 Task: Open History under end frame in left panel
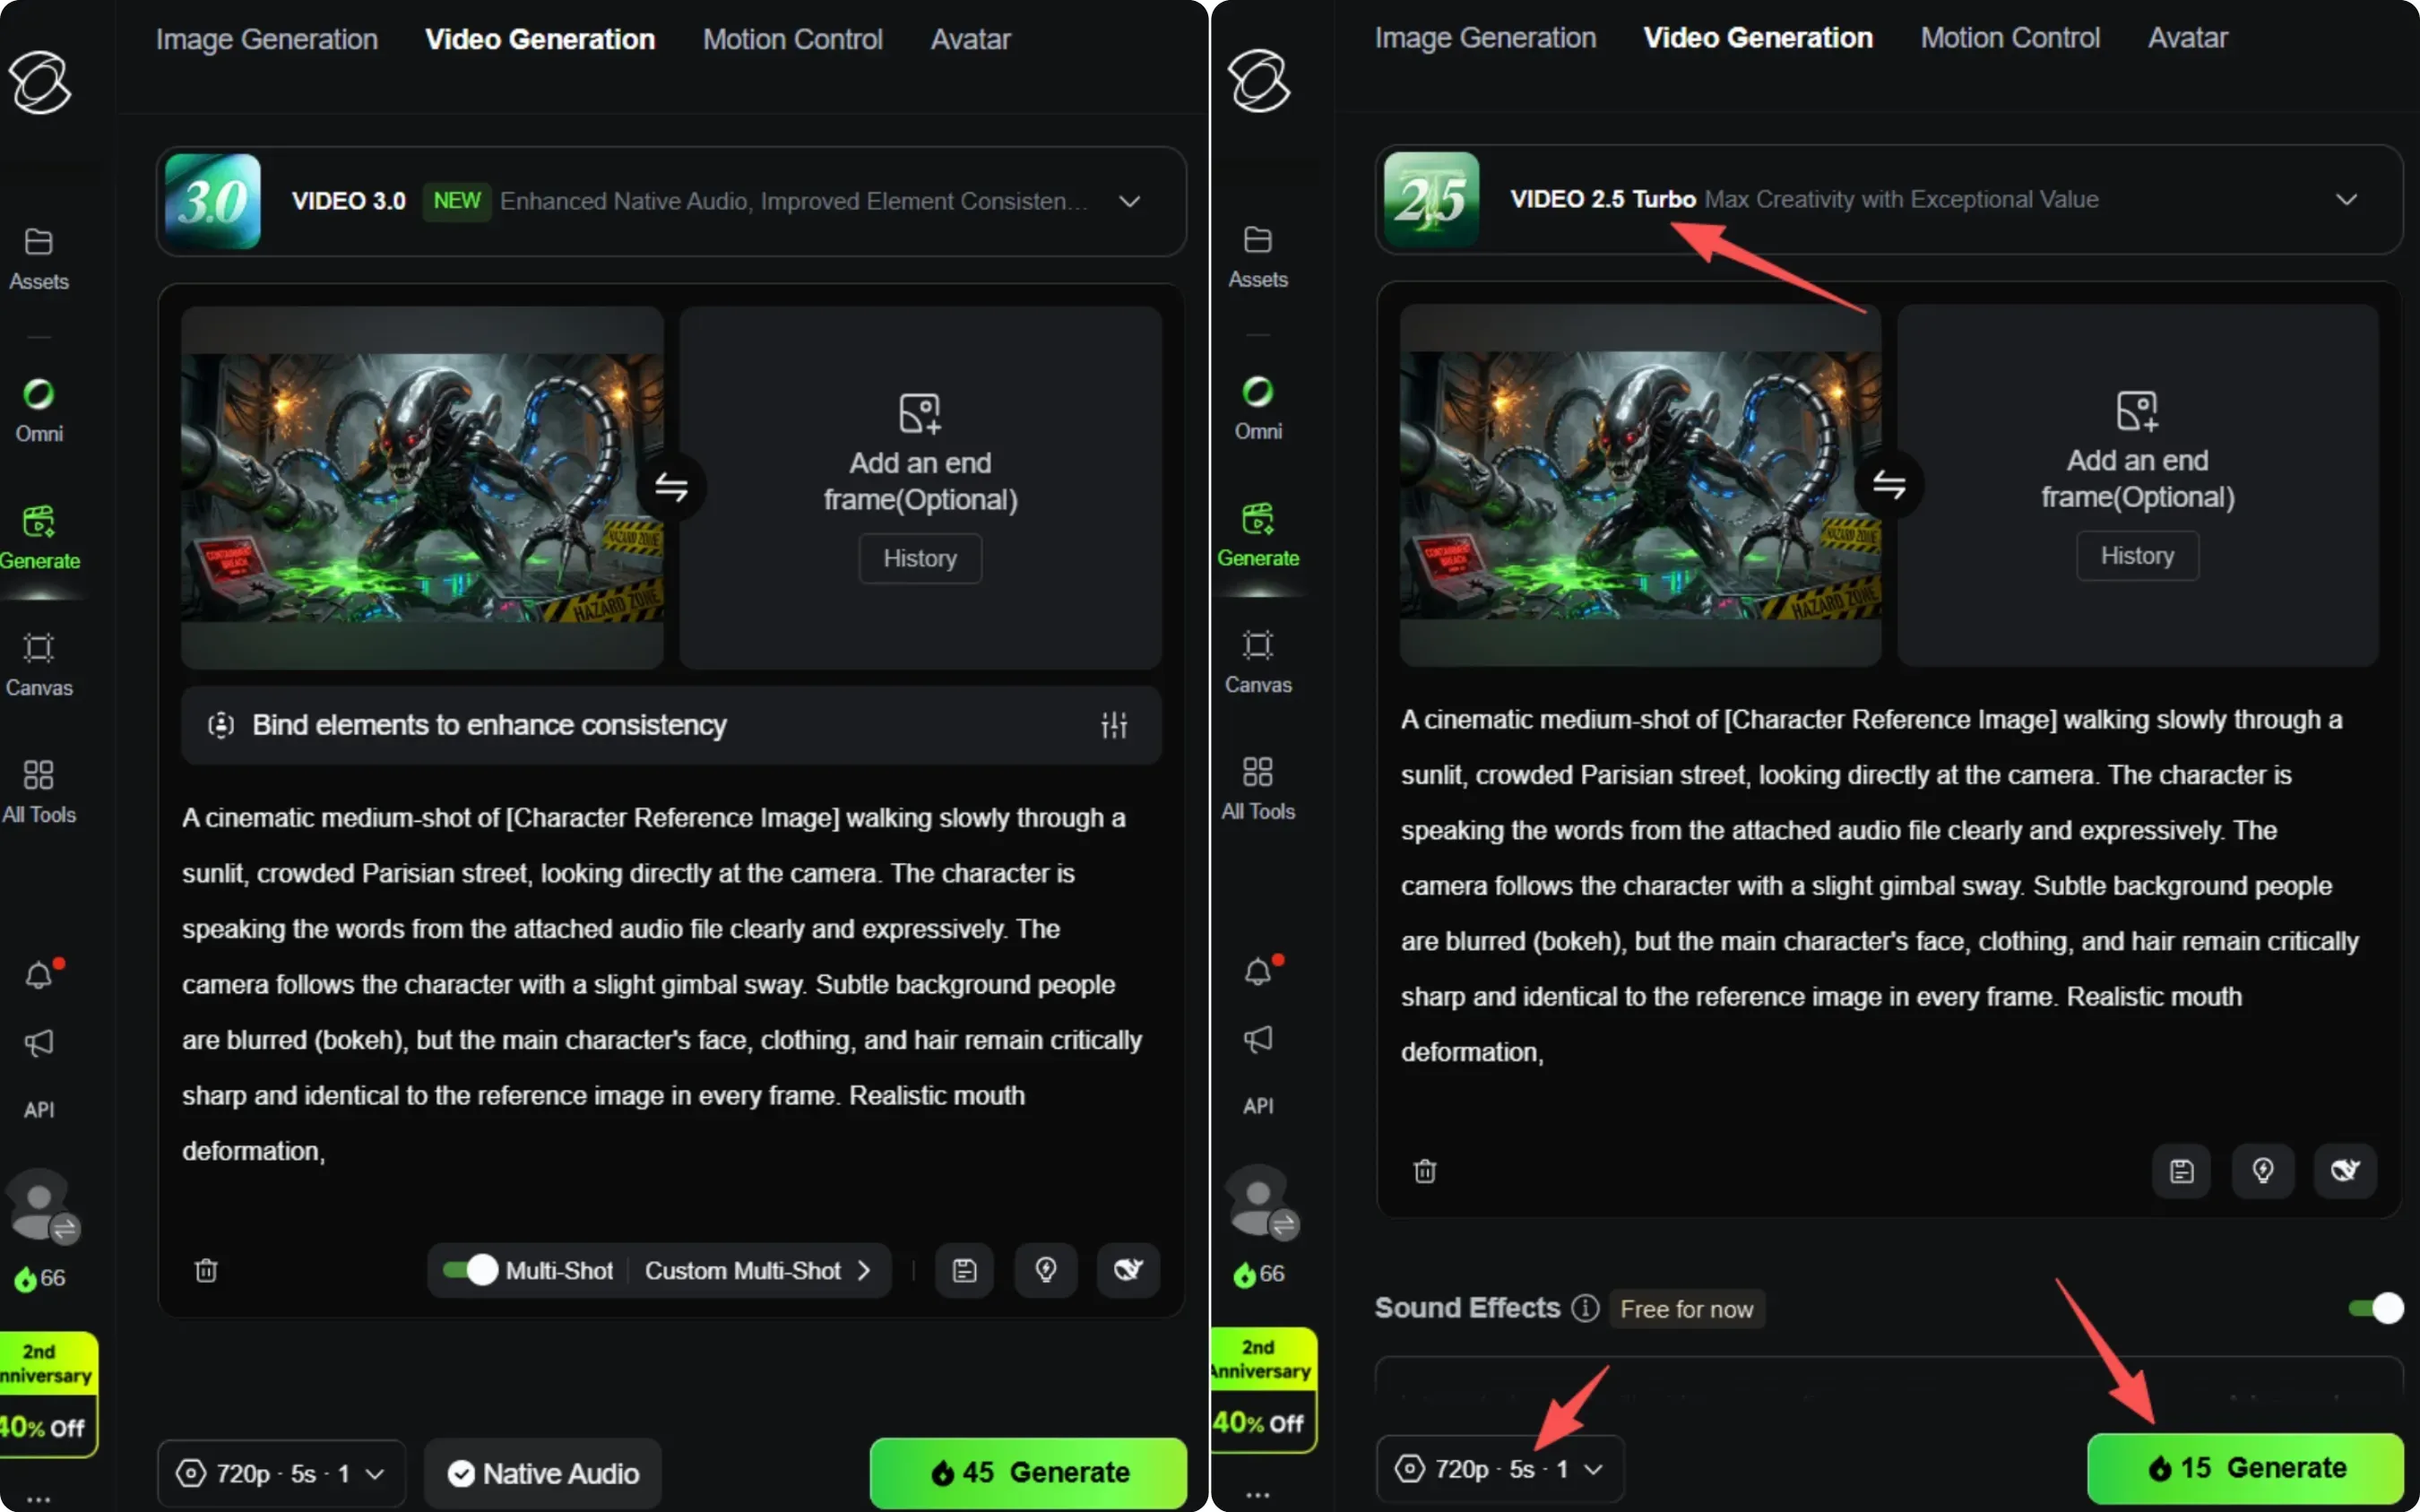click(x=920, y=558)
